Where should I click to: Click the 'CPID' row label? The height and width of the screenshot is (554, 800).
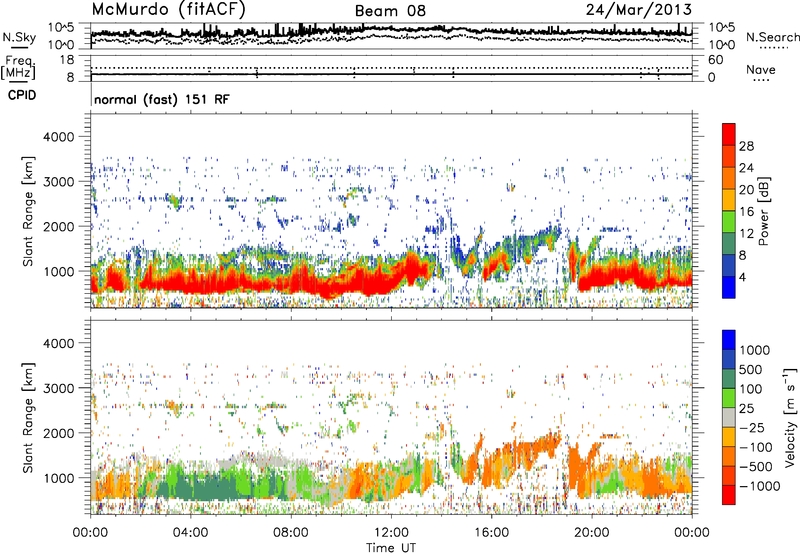tap(22, 95)
